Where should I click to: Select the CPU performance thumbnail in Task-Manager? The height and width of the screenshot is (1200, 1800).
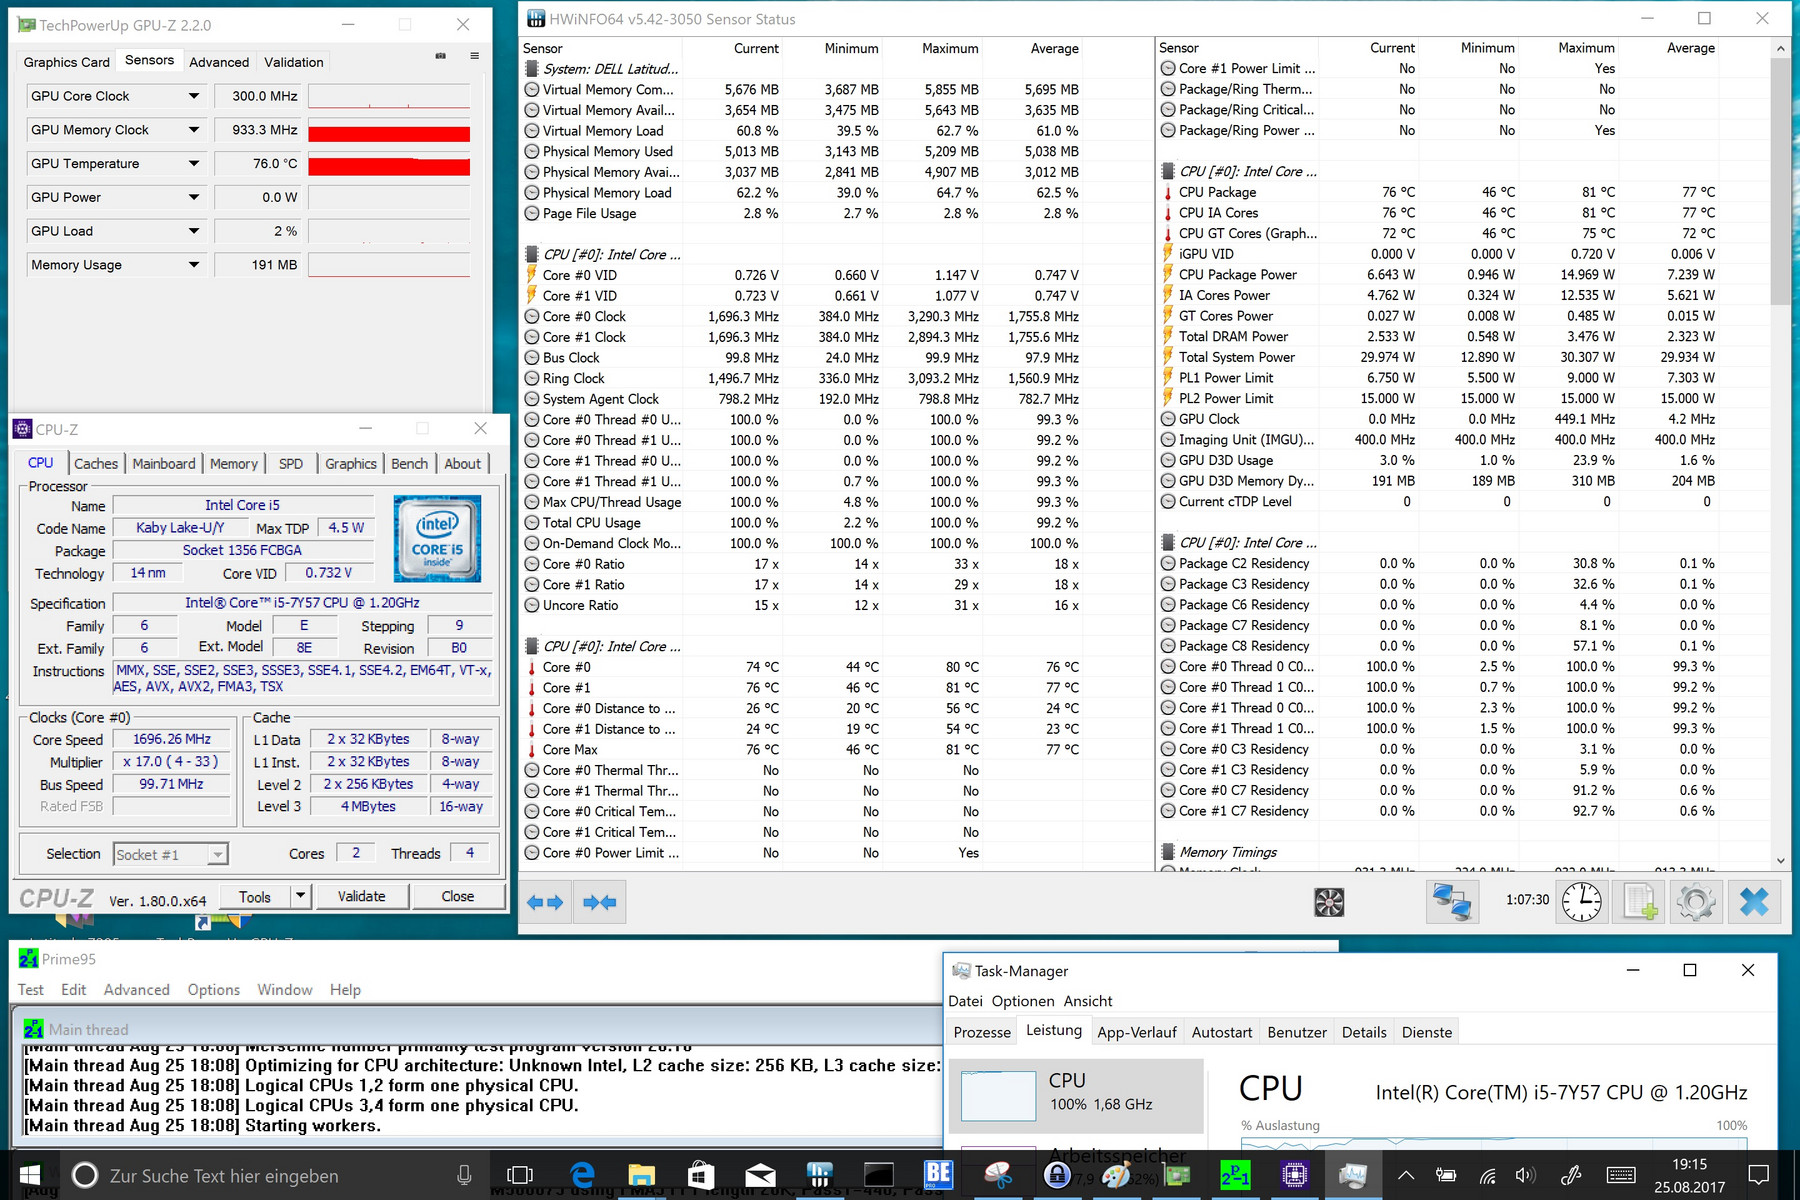tap(1076, 1095)
